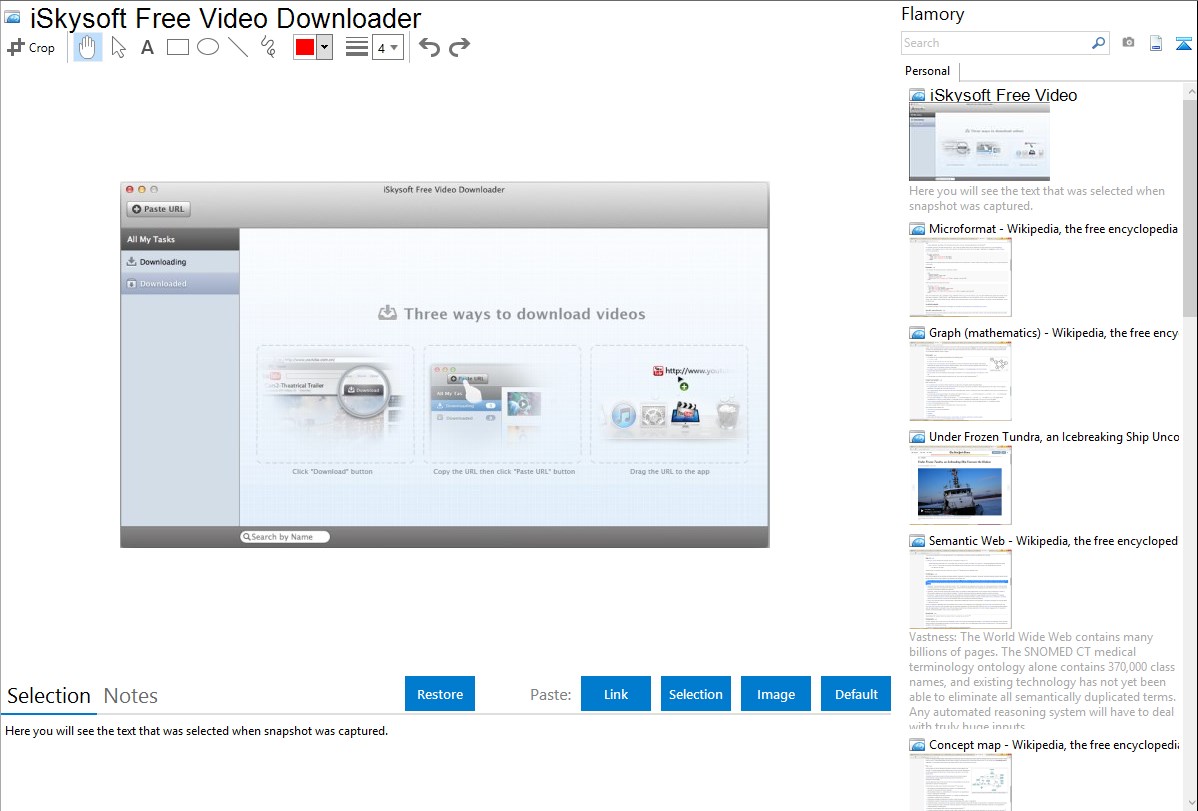Click the scroll-down arrow of snapshot list
Screen dimensions: 1198x811
(1190, 803)
